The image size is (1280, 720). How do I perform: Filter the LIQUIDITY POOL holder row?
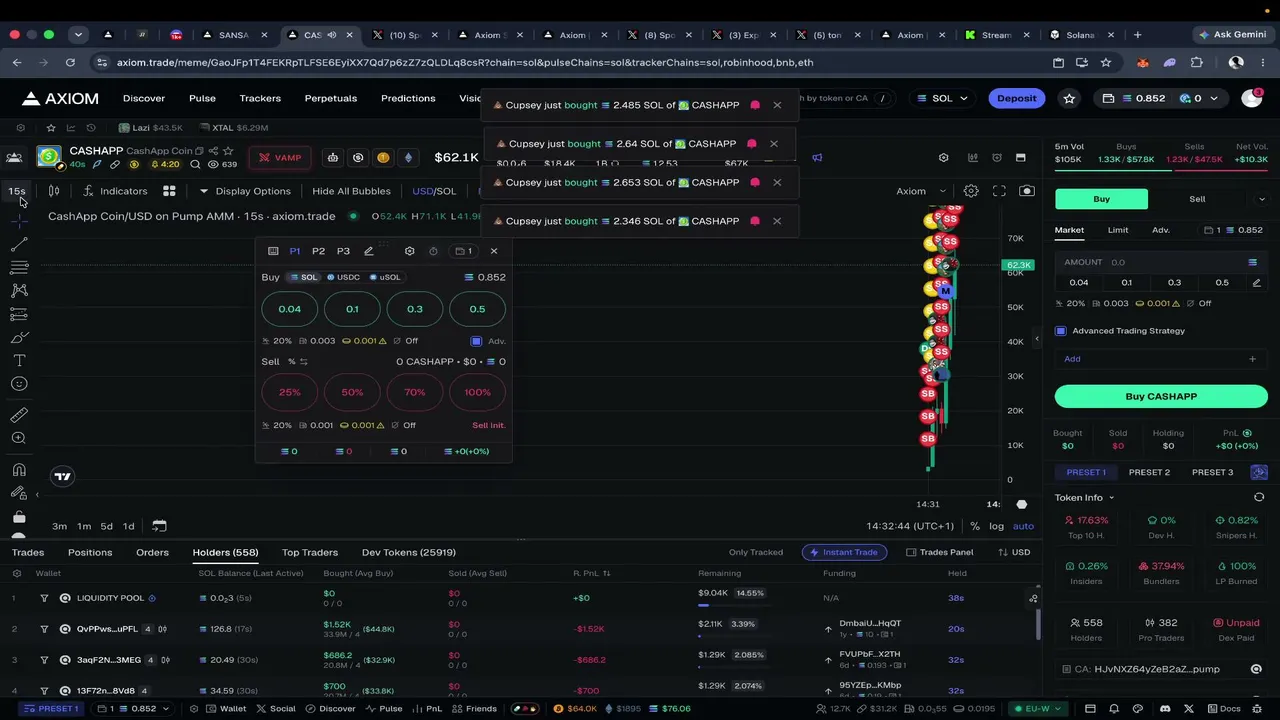pos(44,598)
